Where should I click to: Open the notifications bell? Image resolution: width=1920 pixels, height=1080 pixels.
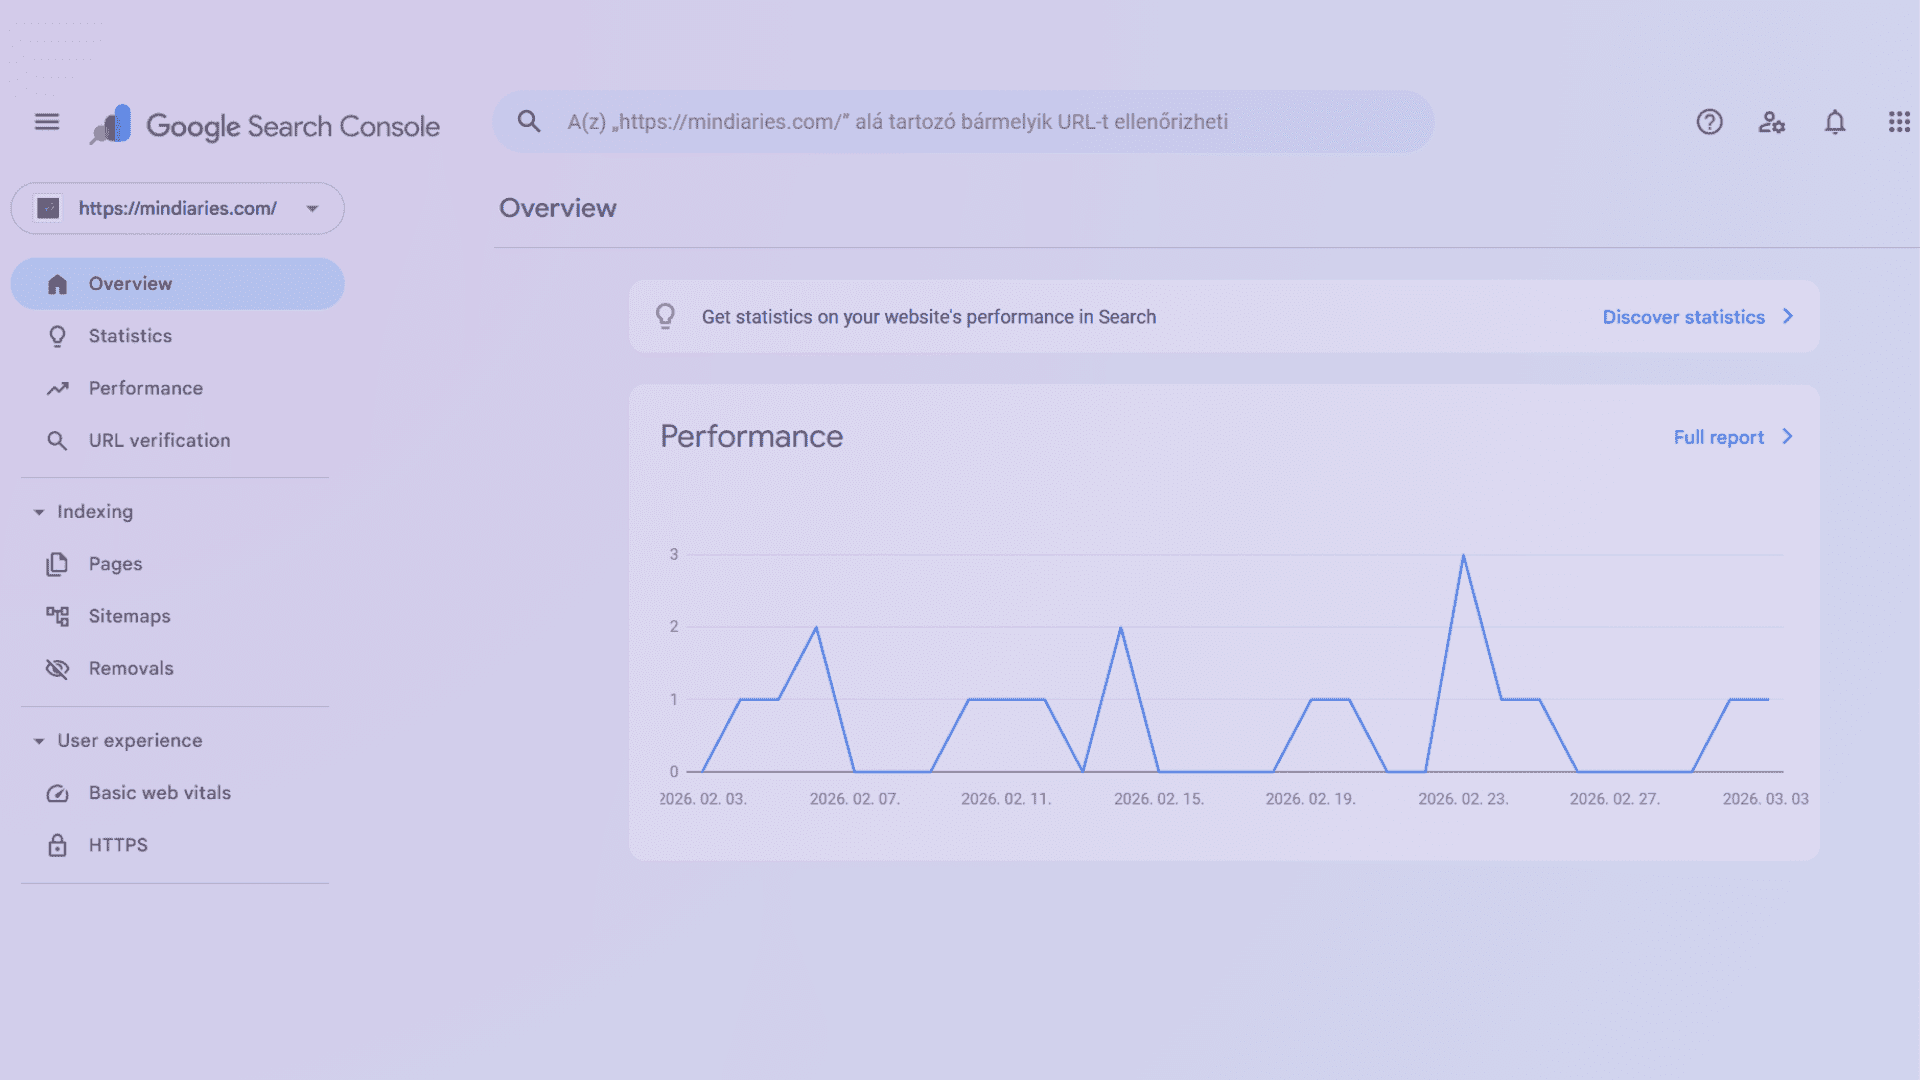coord(1835,122)
